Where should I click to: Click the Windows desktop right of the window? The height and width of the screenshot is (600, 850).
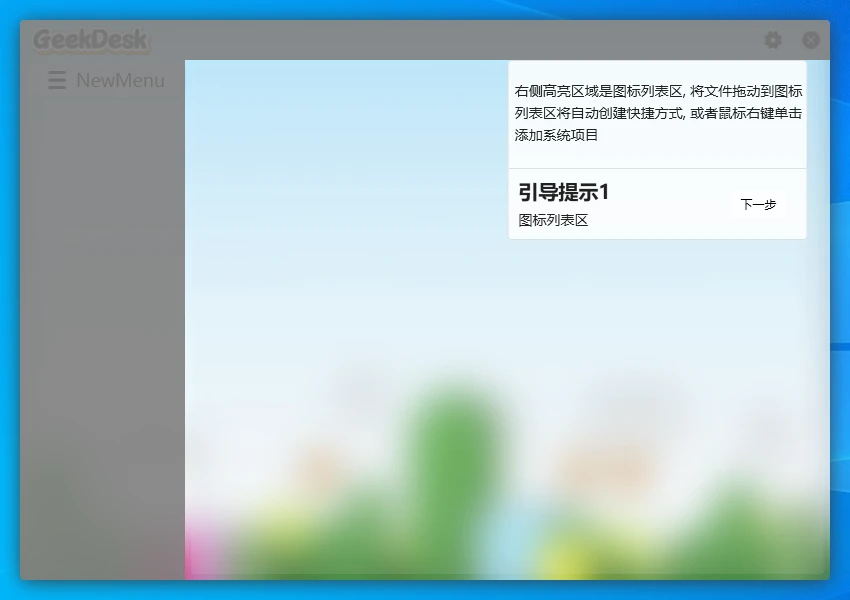click(x=840, y=300)
